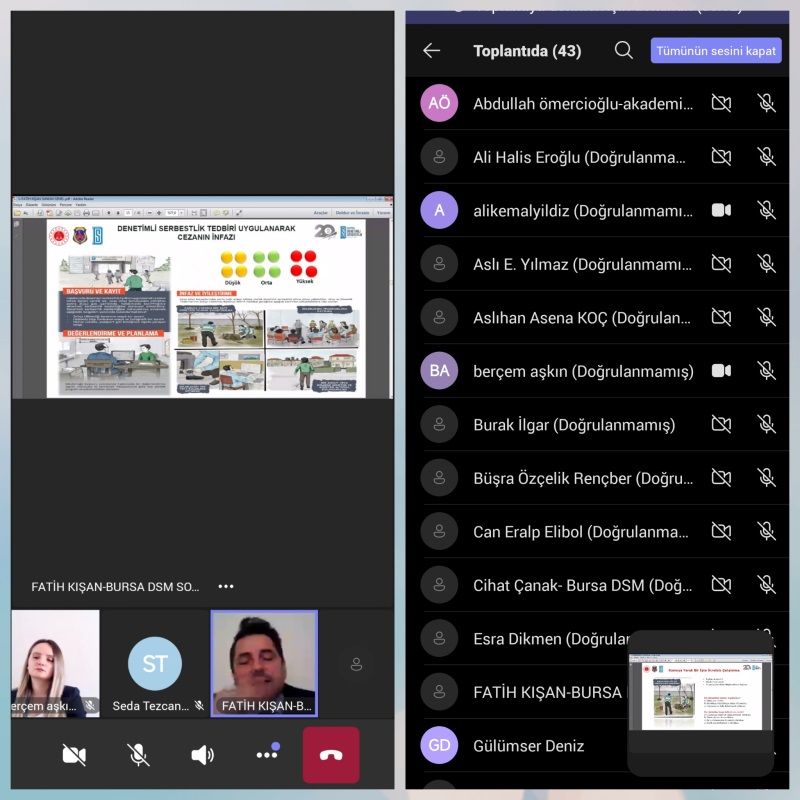The width and height of the screenshot is (800, 800).
Task: Click the GD avatar for Gülümser Deniz
Action: coord(439,746)
